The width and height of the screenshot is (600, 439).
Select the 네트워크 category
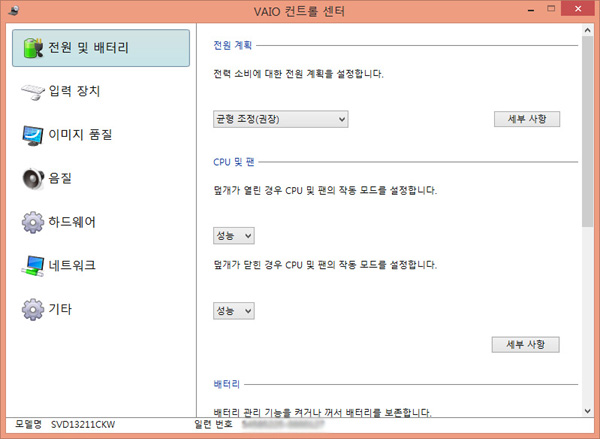pos(101,266)
